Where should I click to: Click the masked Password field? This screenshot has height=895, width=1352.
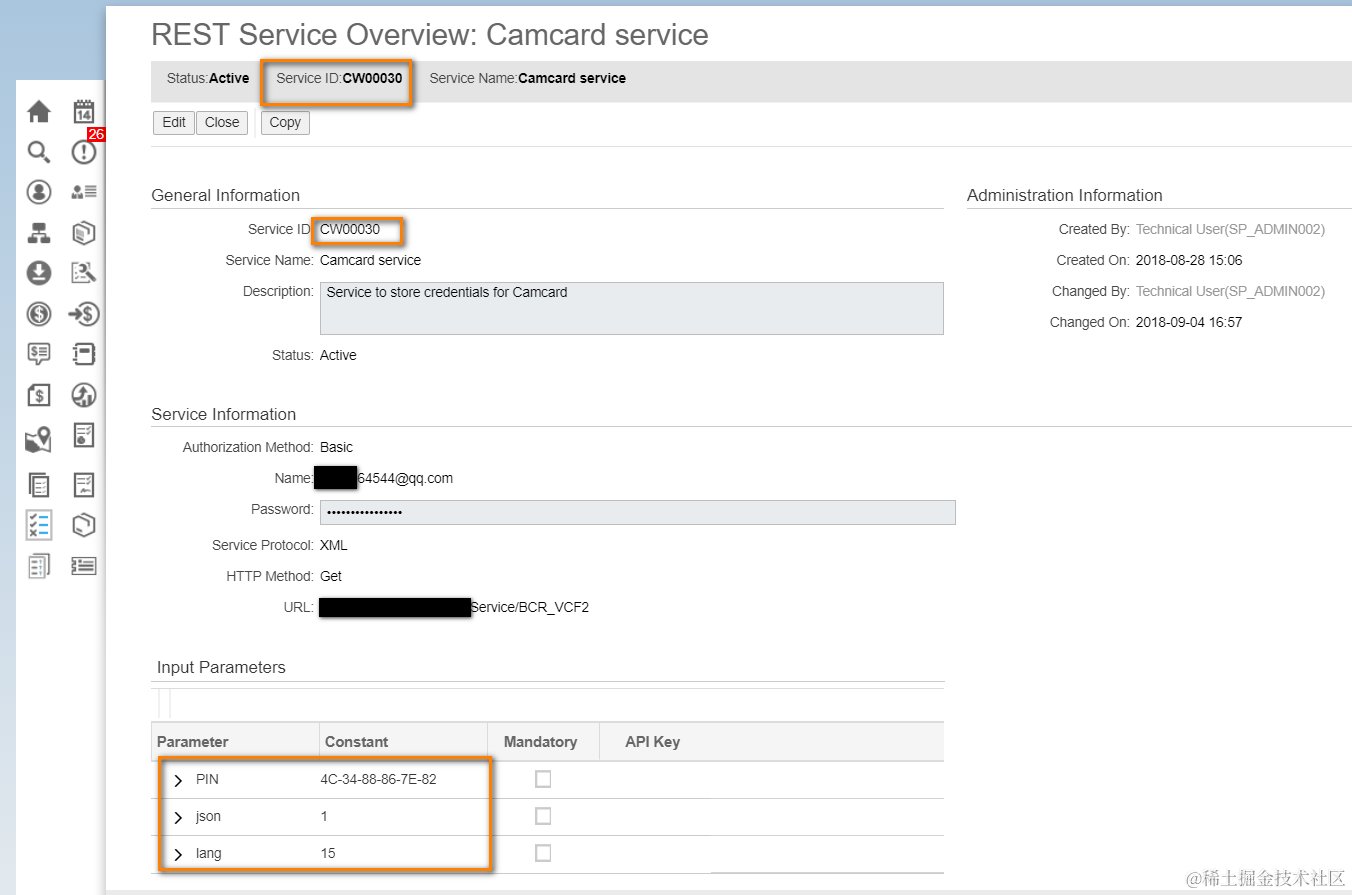pyautogui.click(x=638, y=512)
